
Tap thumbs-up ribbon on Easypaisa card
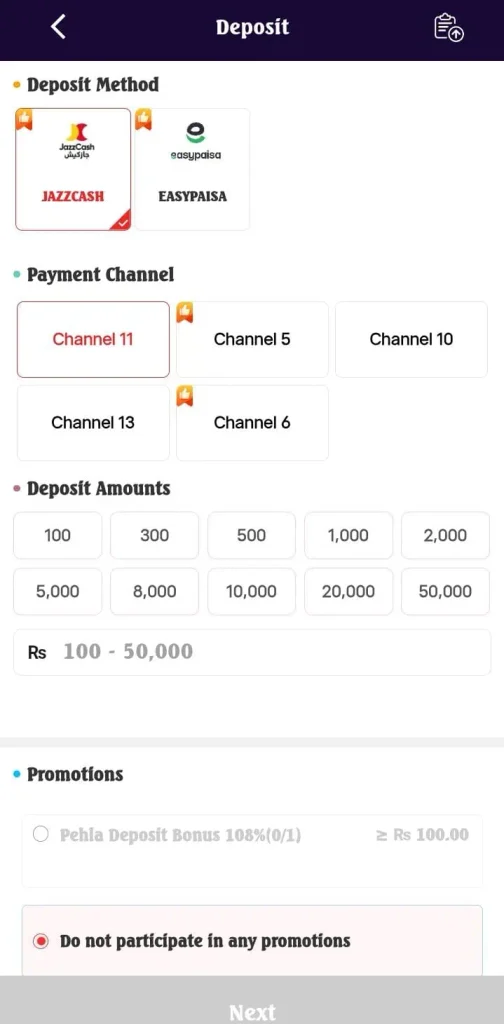click(x=143, y=120)
